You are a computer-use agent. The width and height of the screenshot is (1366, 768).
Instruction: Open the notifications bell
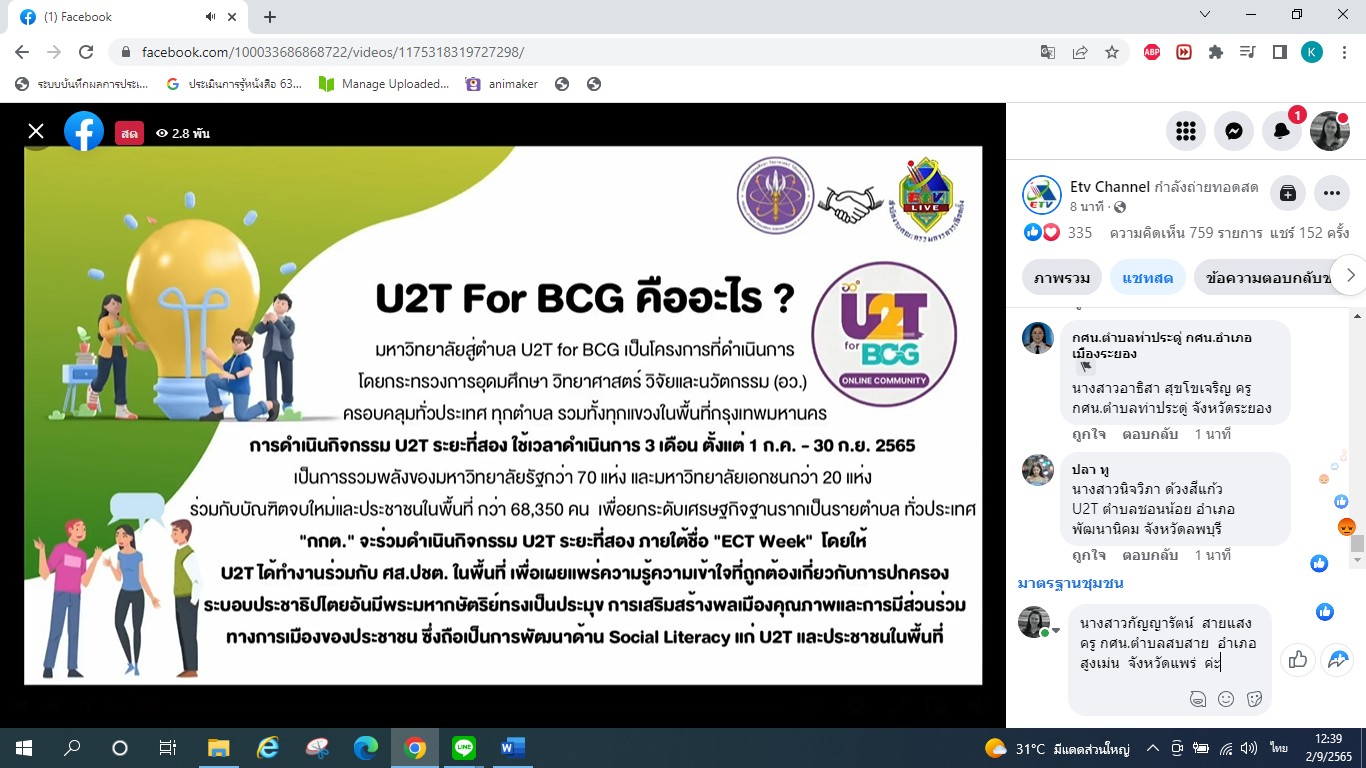tap(1282, 131)
